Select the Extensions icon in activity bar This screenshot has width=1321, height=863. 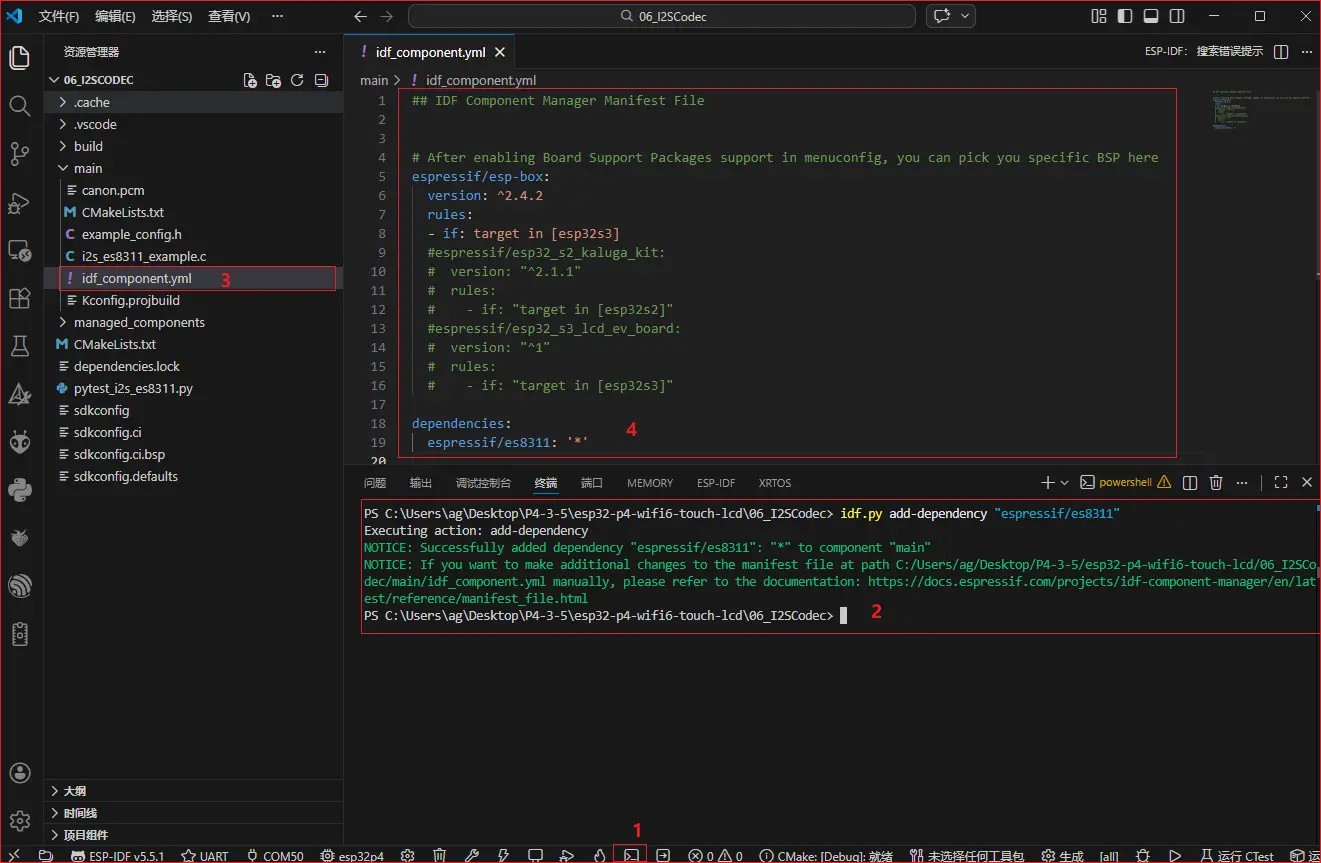(x=19, y=297)
